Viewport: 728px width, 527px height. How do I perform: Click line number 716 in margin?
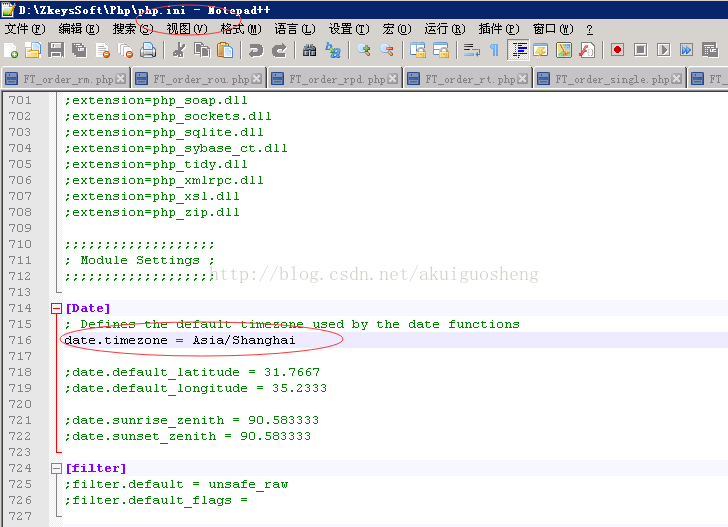click(x=20, y=340)
